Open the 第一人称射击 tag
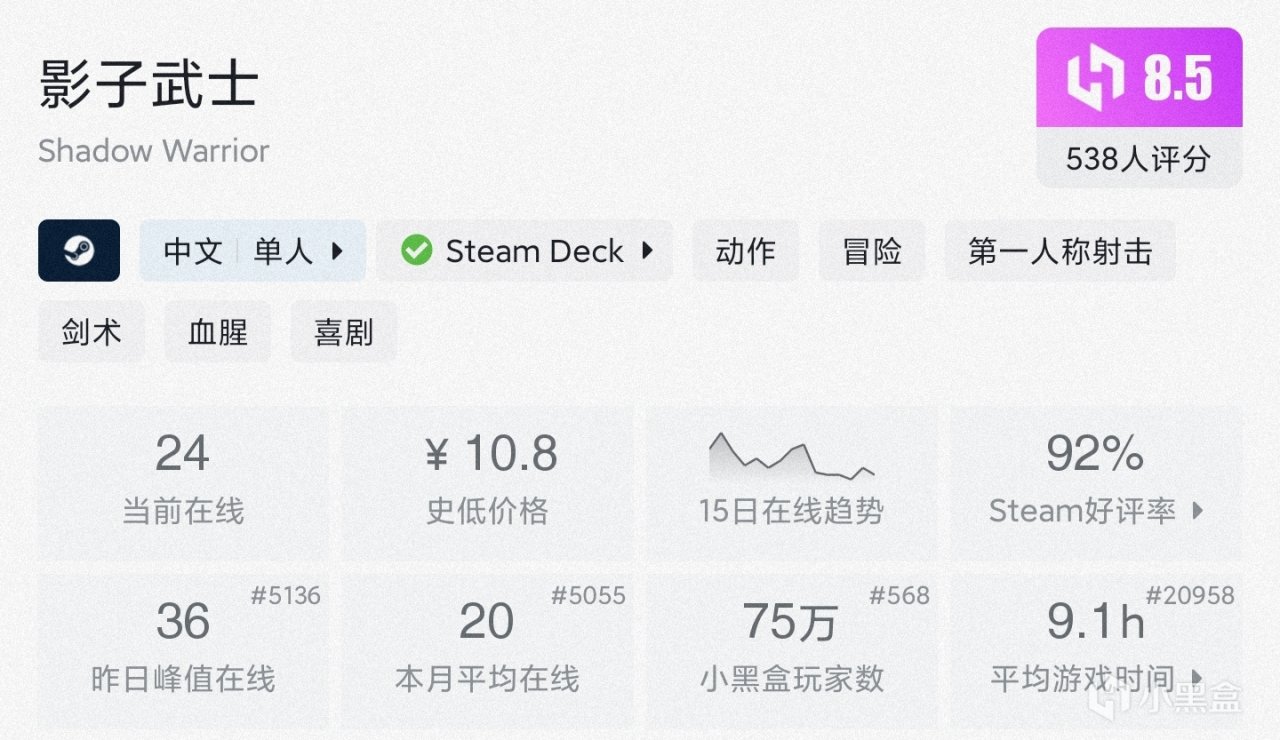The height and width of the screenshot is (740, 1280). pos(1059,251)
